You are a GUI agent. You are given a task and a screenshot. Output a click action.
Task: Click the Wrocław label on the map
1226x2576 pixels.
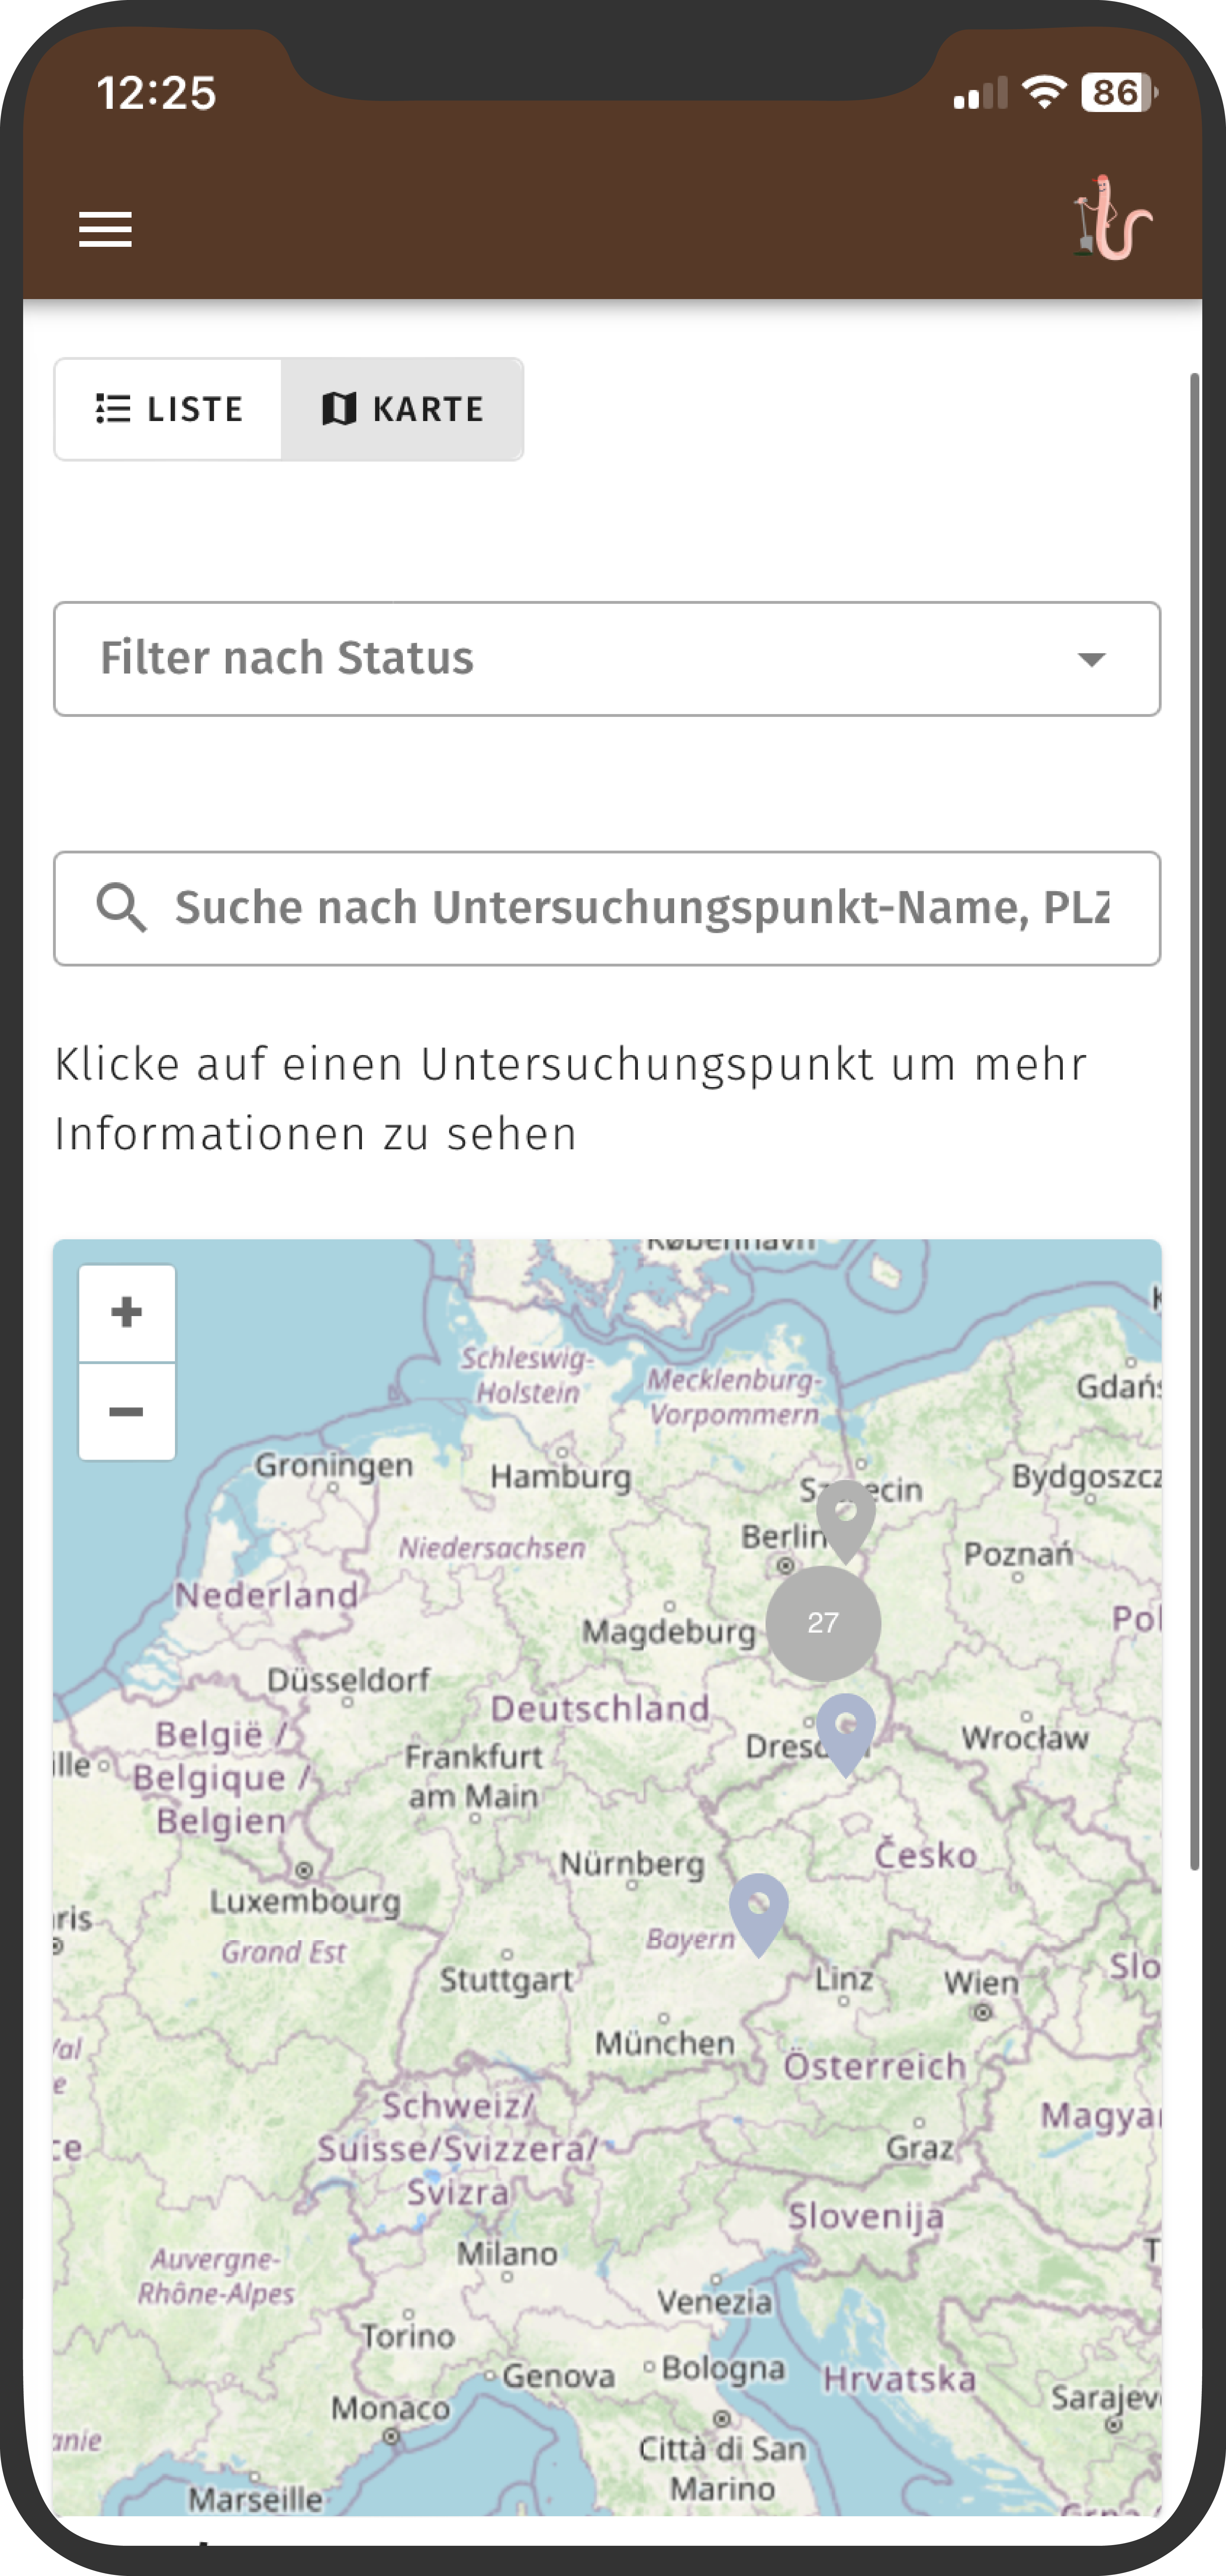click(1025, 1737)
